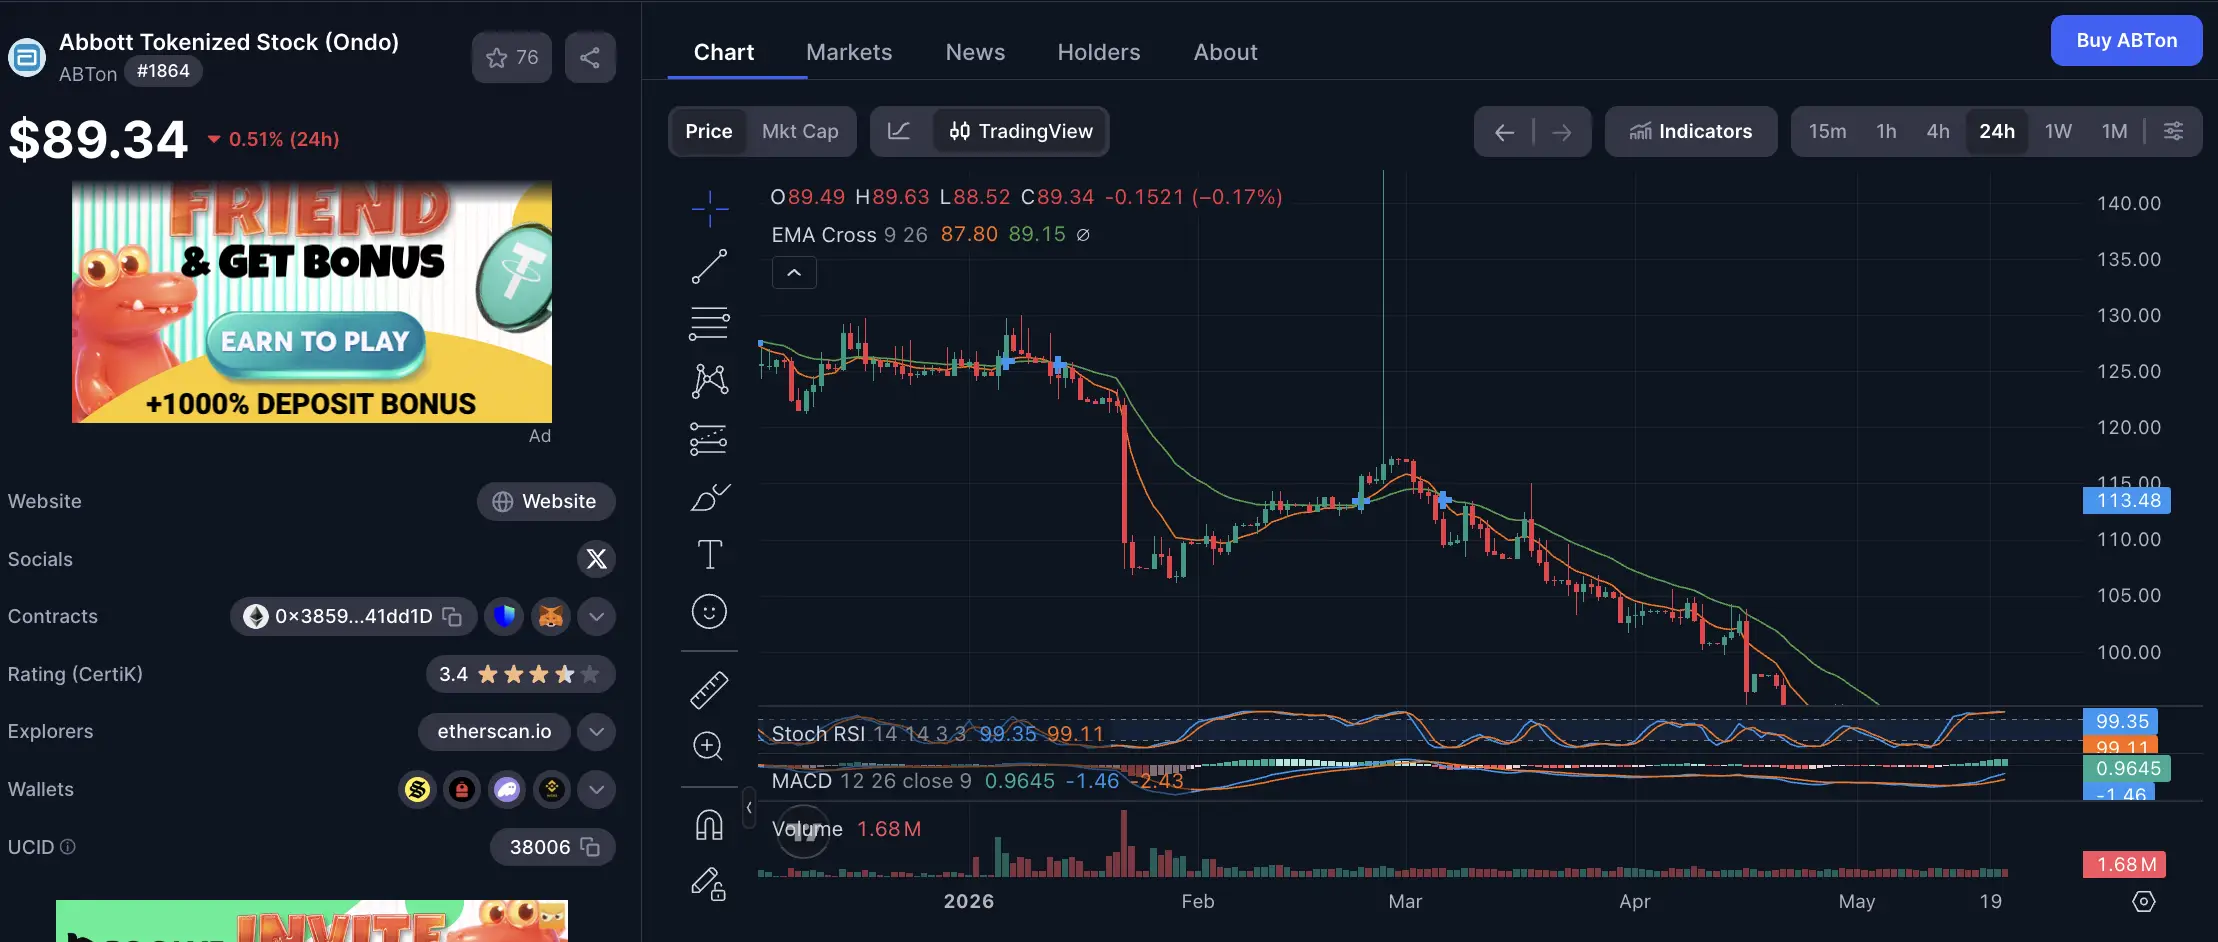Image resolution: width=2218 pixels, height=942 pixels.
Task: Click the share icon button
Action: (x=590, y=58)
